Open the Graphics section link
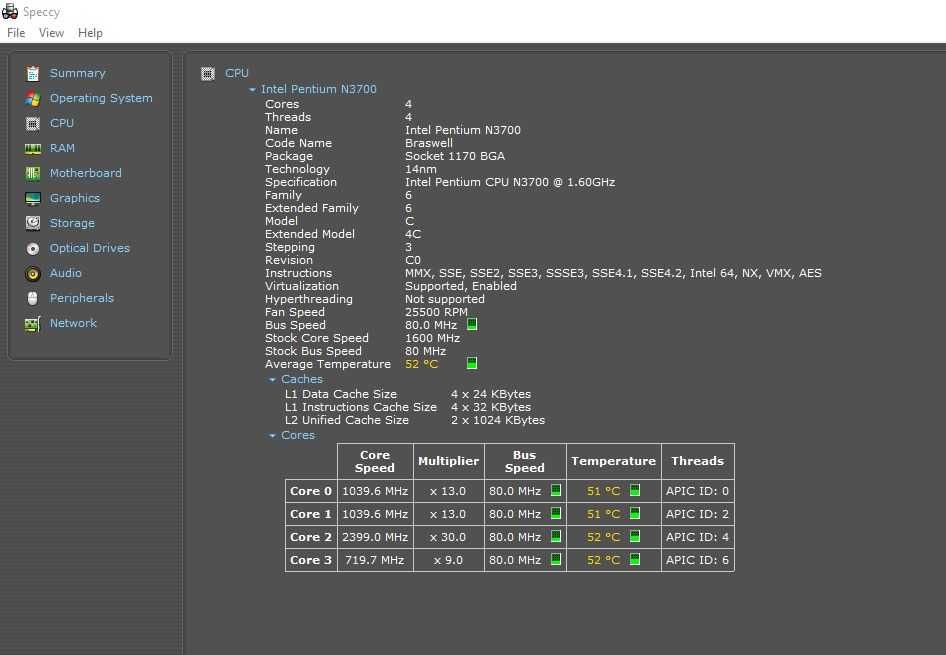946x655 pixels. [x=75, y=198]
